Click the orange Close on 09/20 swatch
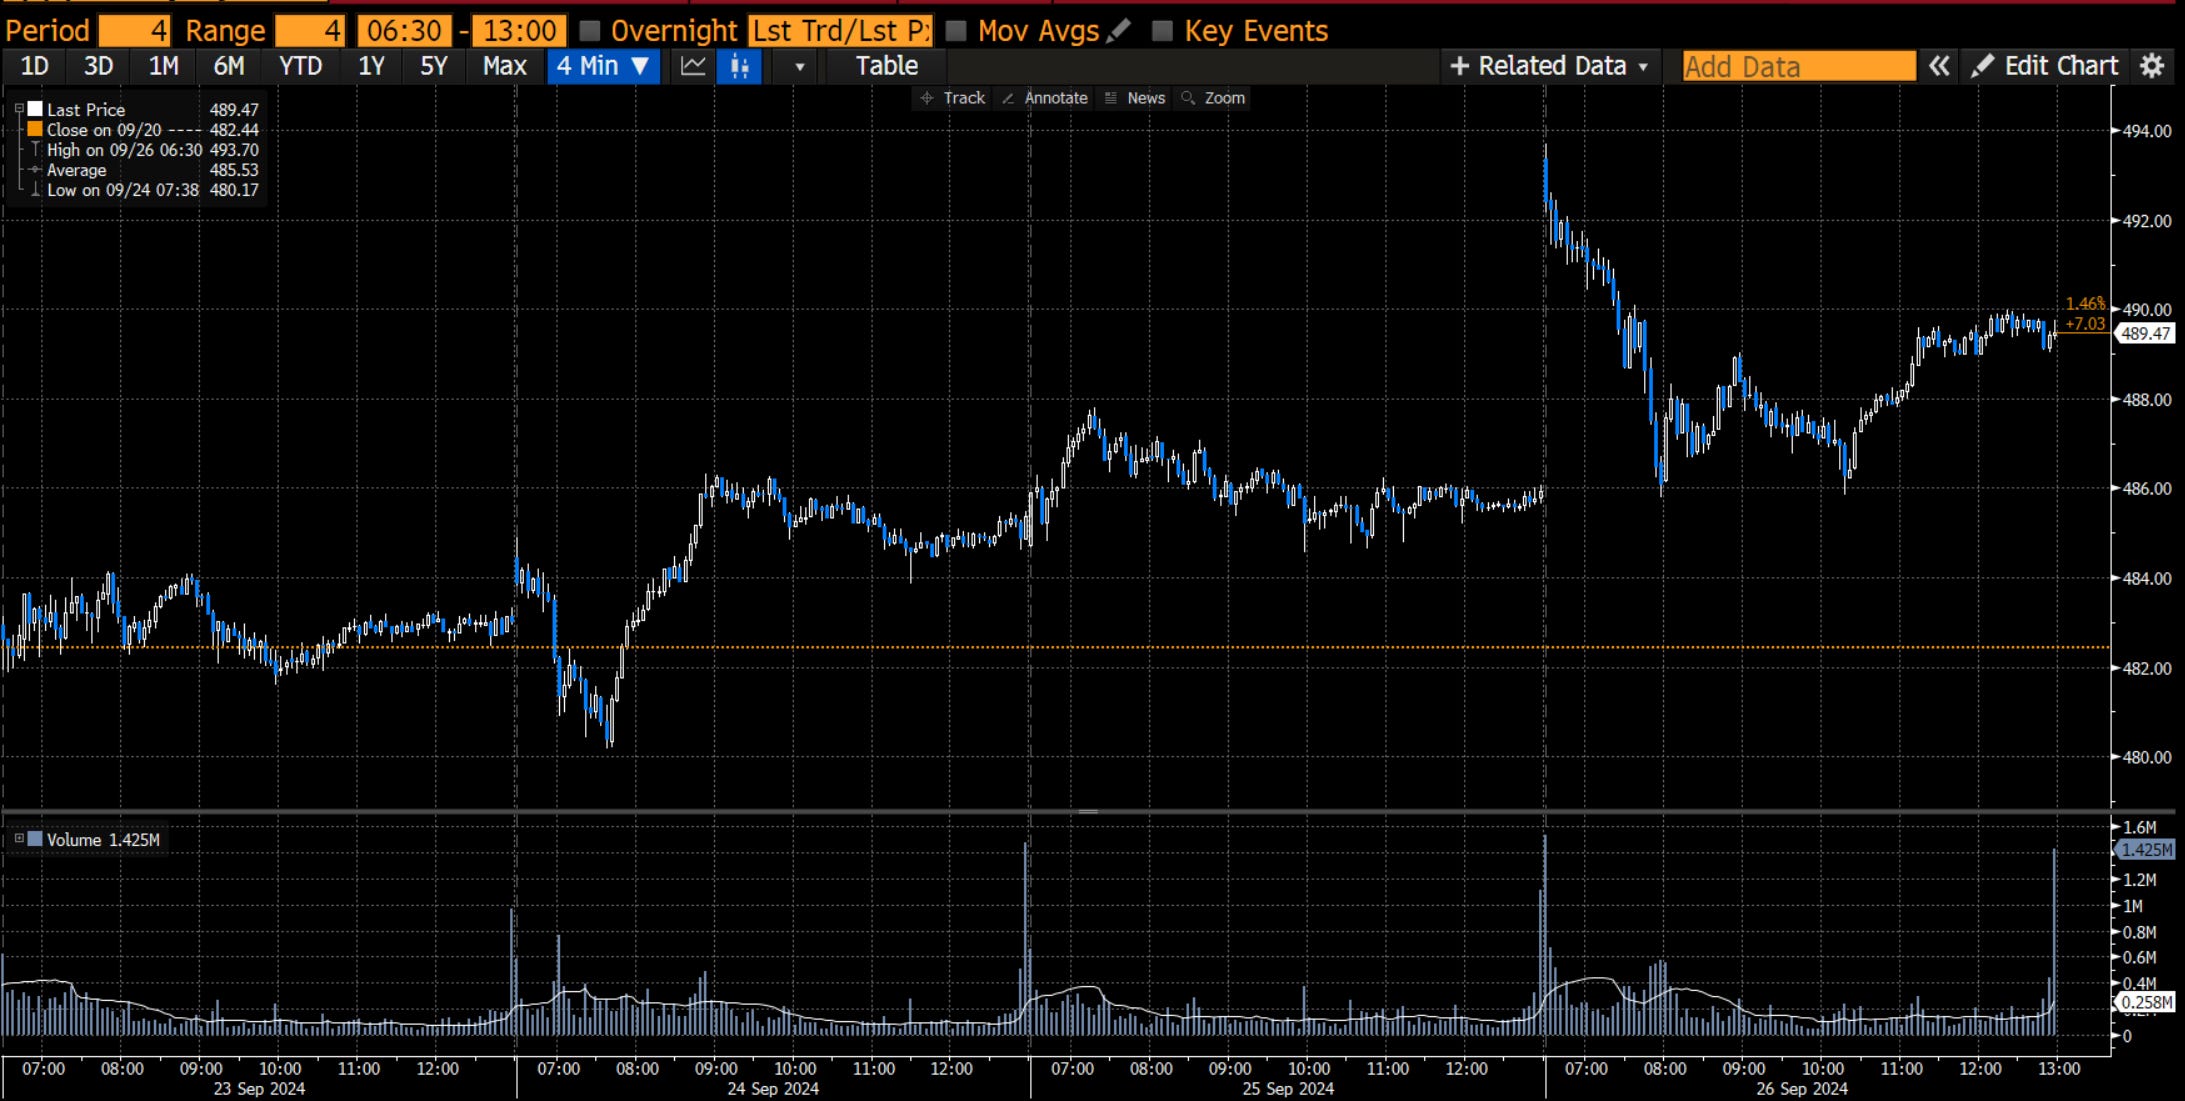Image resolution: width=2185 pixels, height=1101 pixels. click(35, 130)
